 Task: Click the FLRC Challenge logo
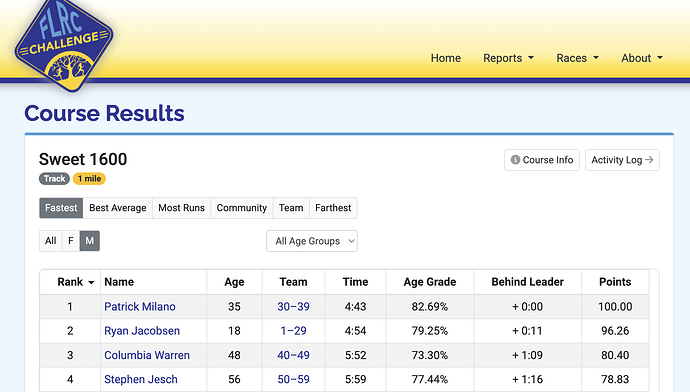coord(64,44)
